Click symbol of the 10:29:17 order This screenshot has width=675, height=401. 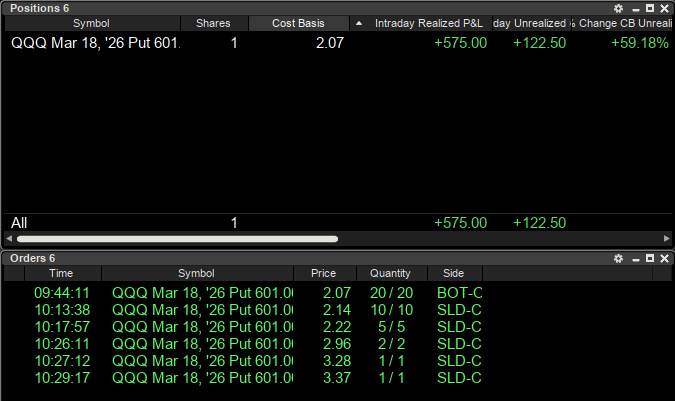click(202, 378)
